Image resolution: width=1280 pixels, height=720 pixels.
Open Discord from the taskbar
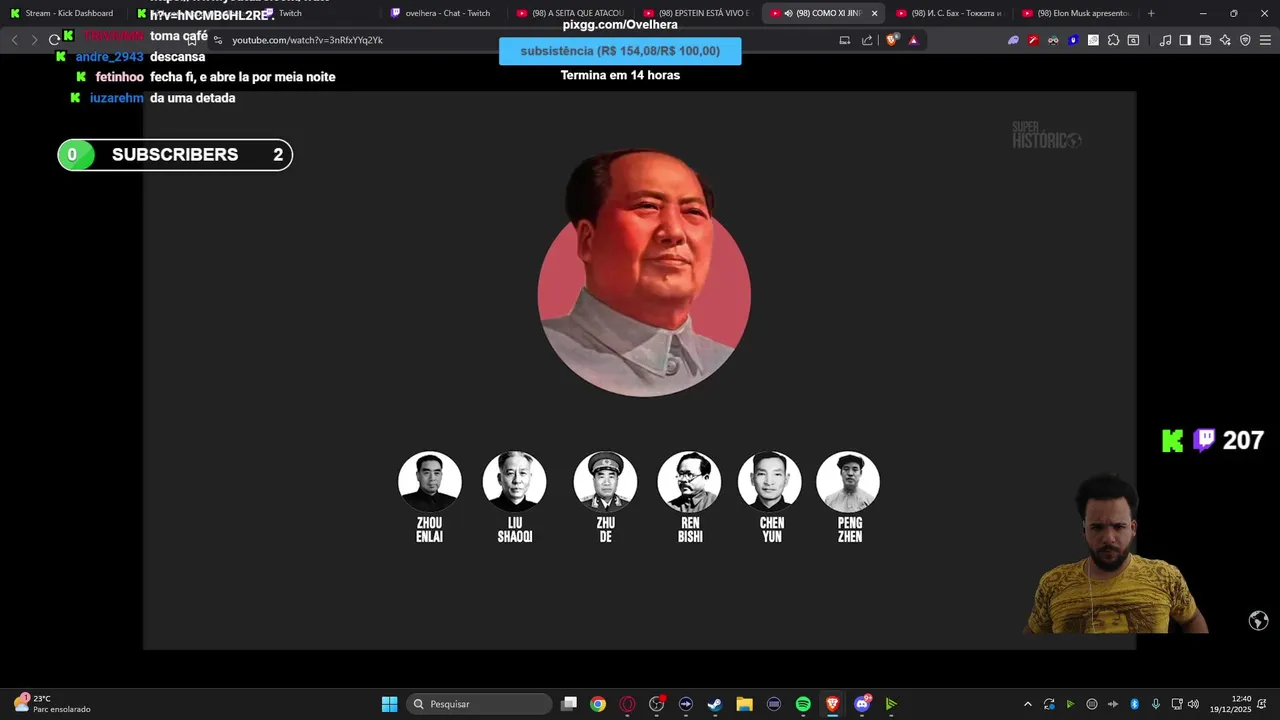(862, 704)
